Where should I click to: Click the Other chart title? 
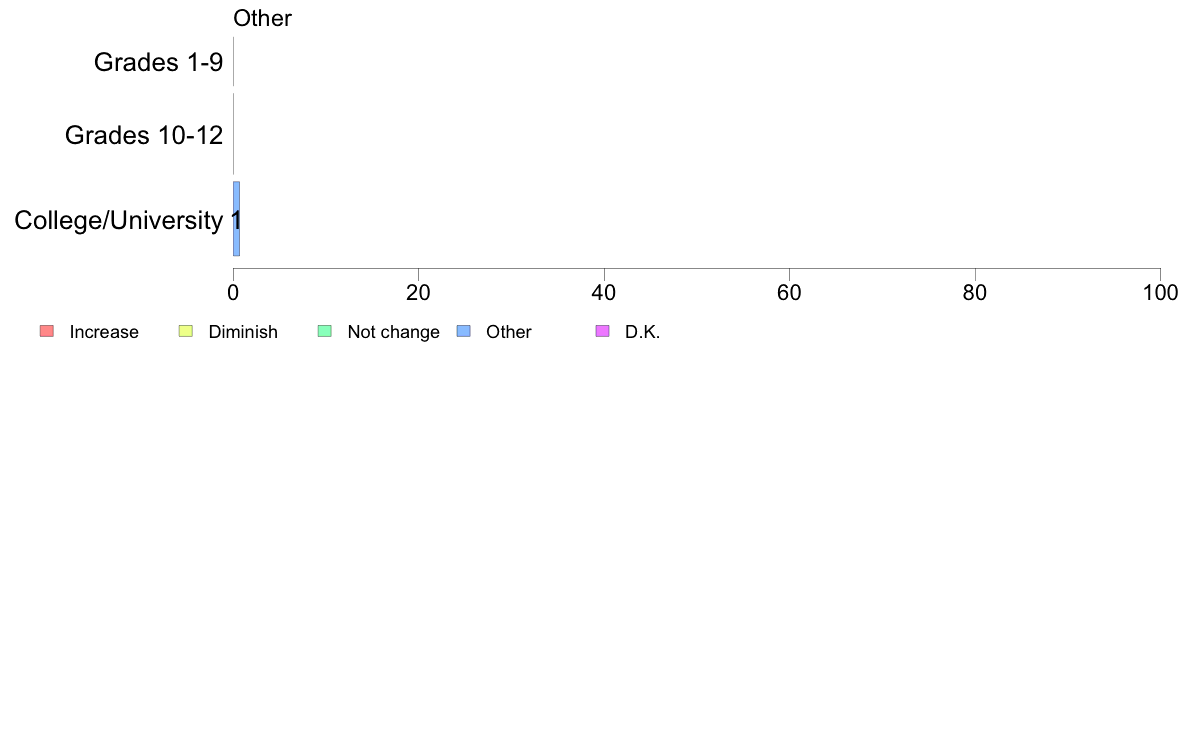[x=262, y=18]
